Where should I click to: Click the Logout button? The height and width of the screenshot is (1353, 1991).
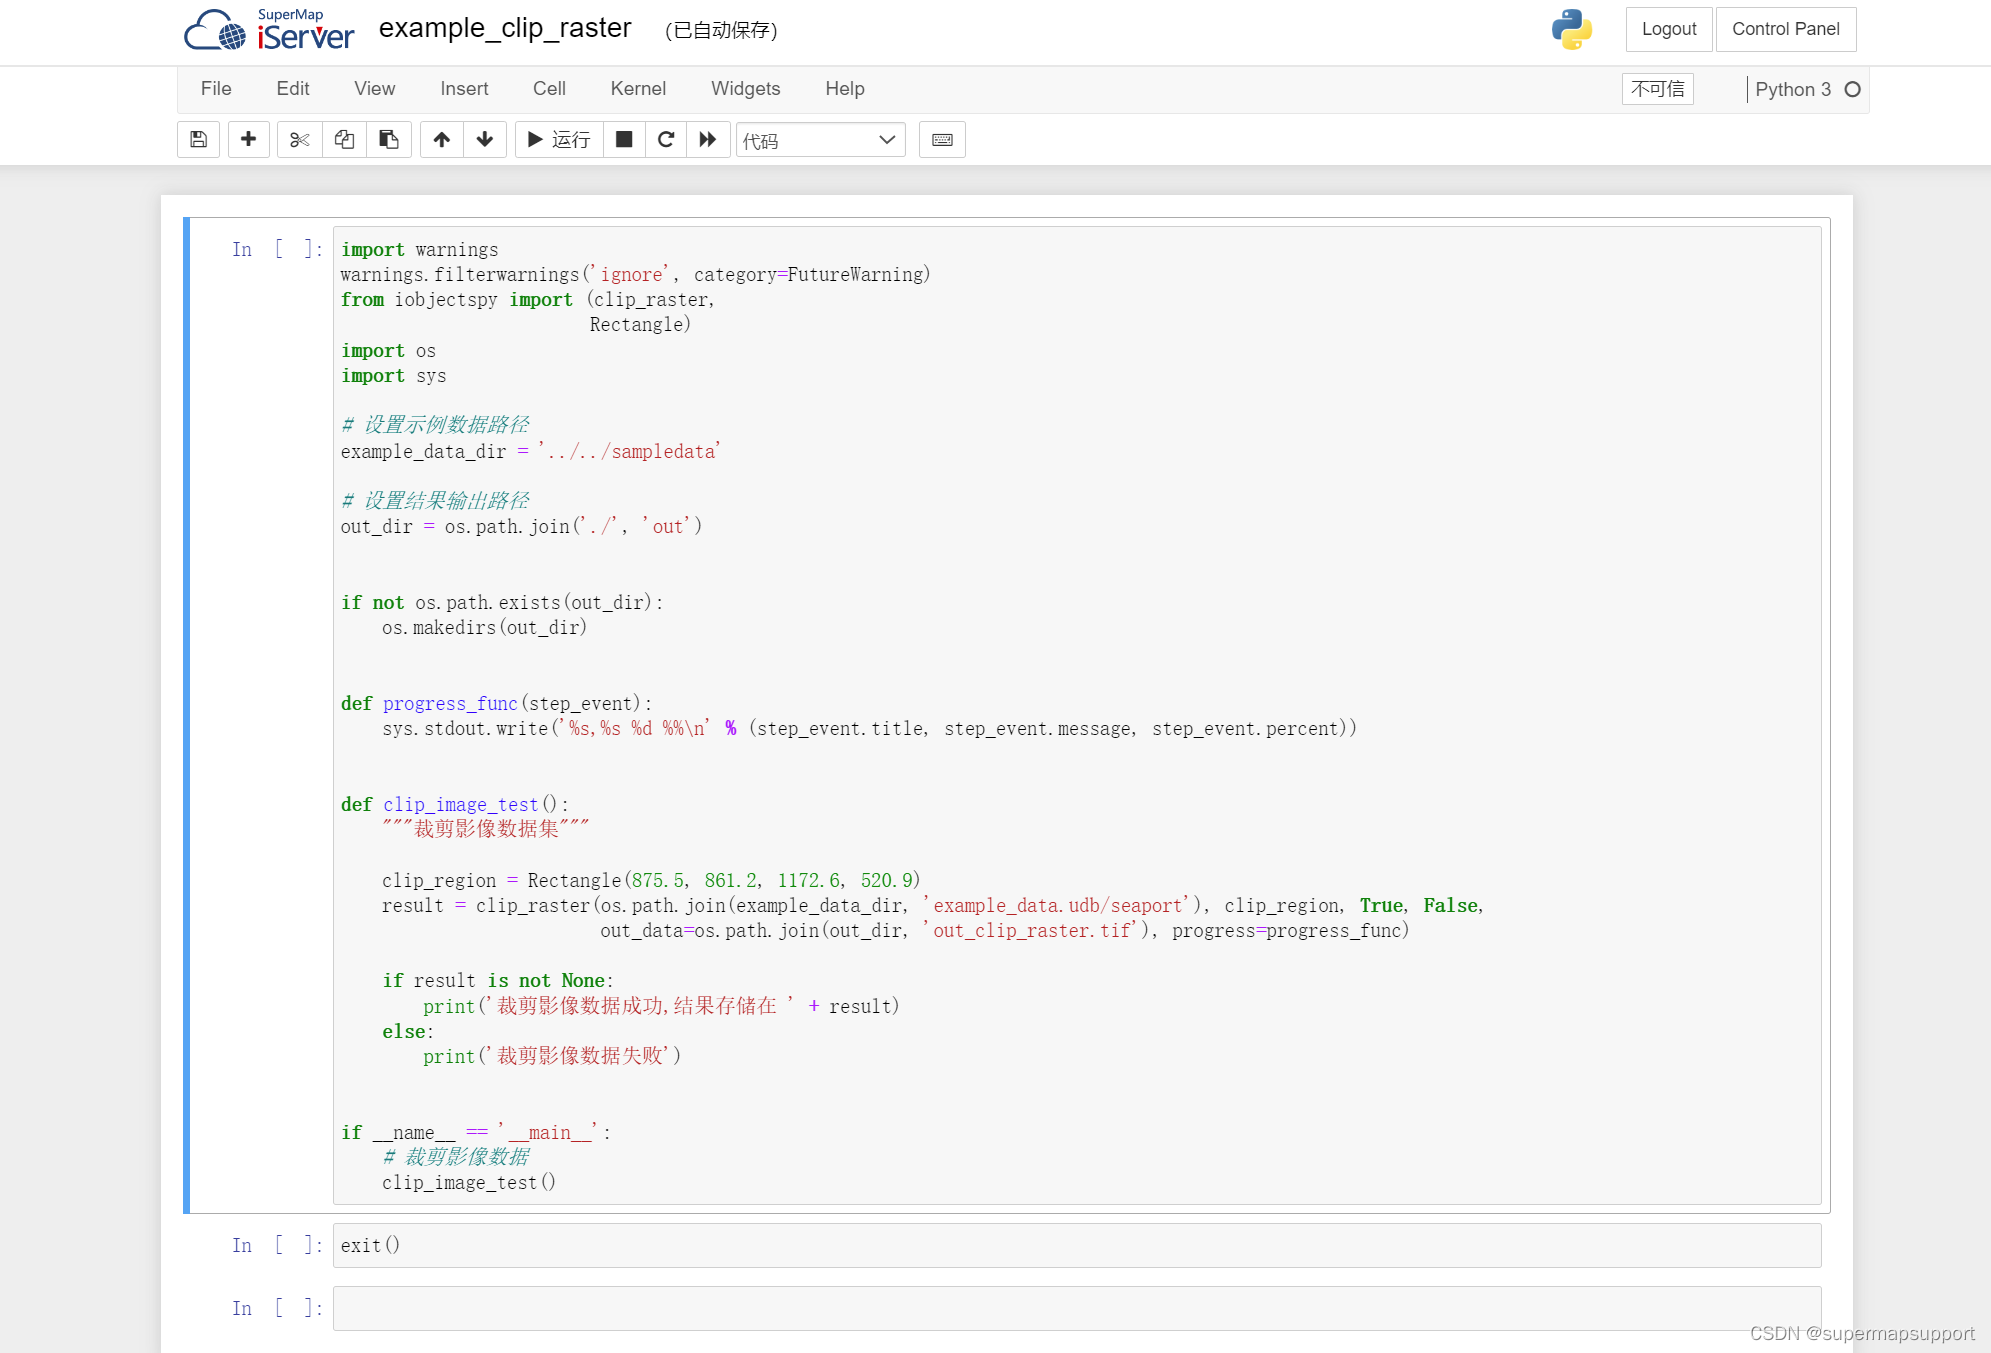point(1669,29)
